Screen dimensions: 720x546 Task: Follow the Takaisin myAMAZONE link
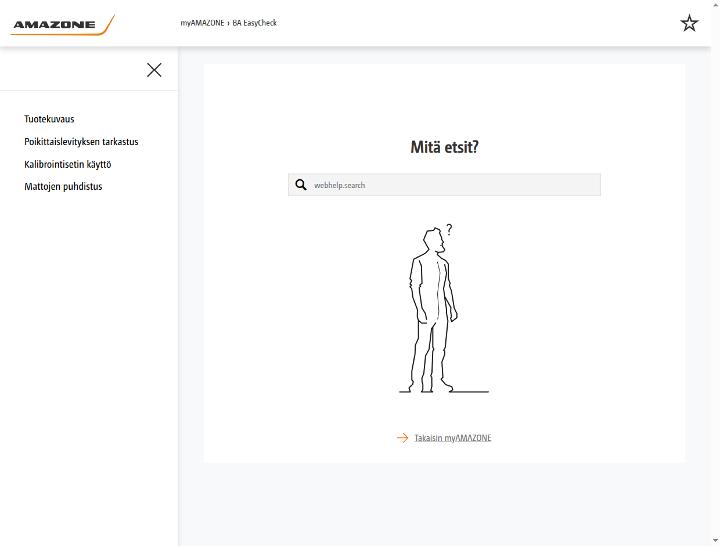point(453,438)
